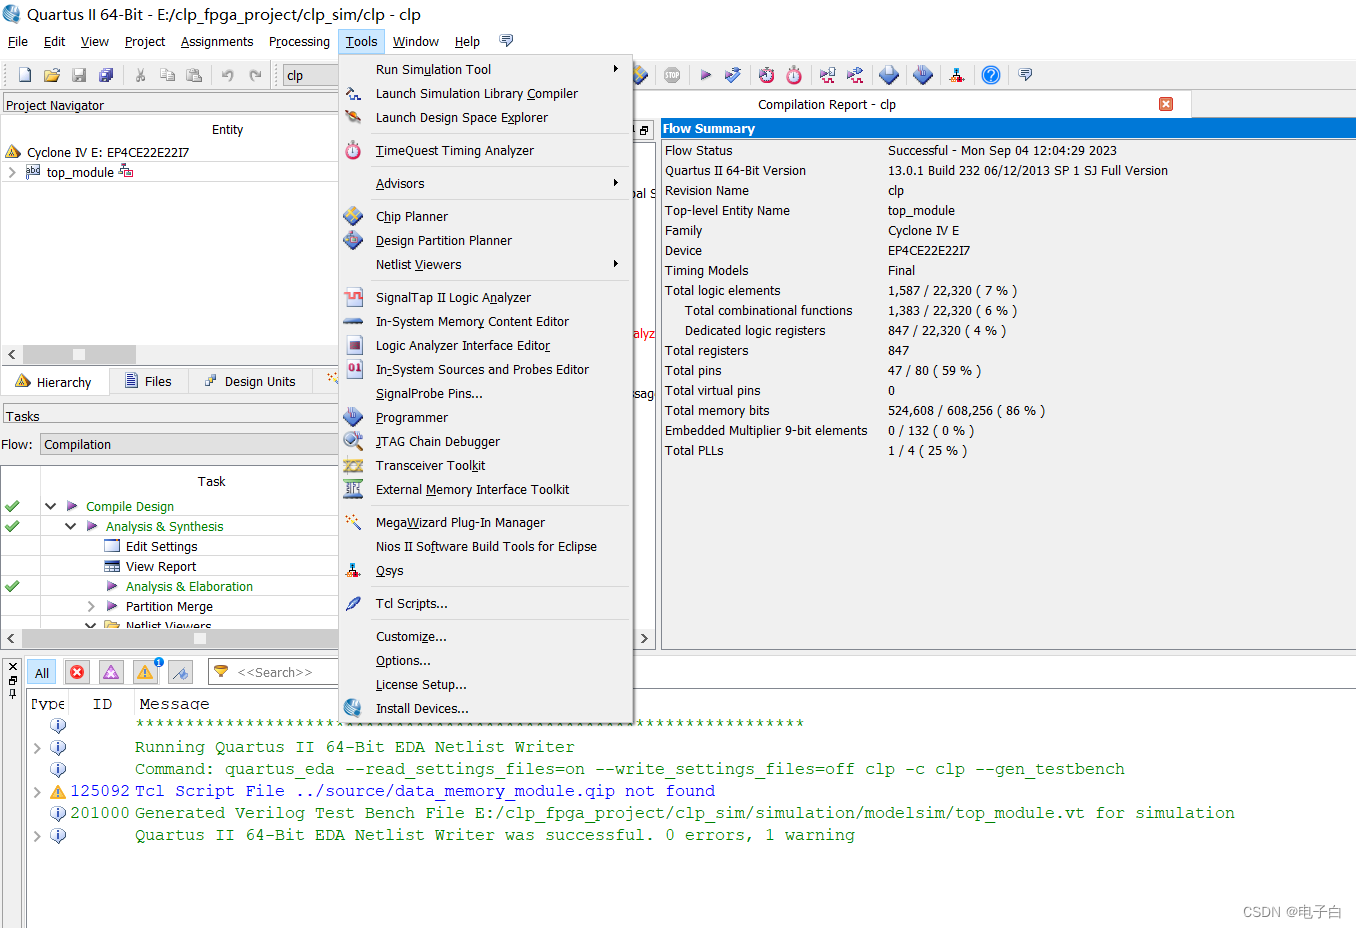
Task: Click the MegaWizard Plug-In Manager wand icon
Action: pyautogui.click(x=353, y=522)
